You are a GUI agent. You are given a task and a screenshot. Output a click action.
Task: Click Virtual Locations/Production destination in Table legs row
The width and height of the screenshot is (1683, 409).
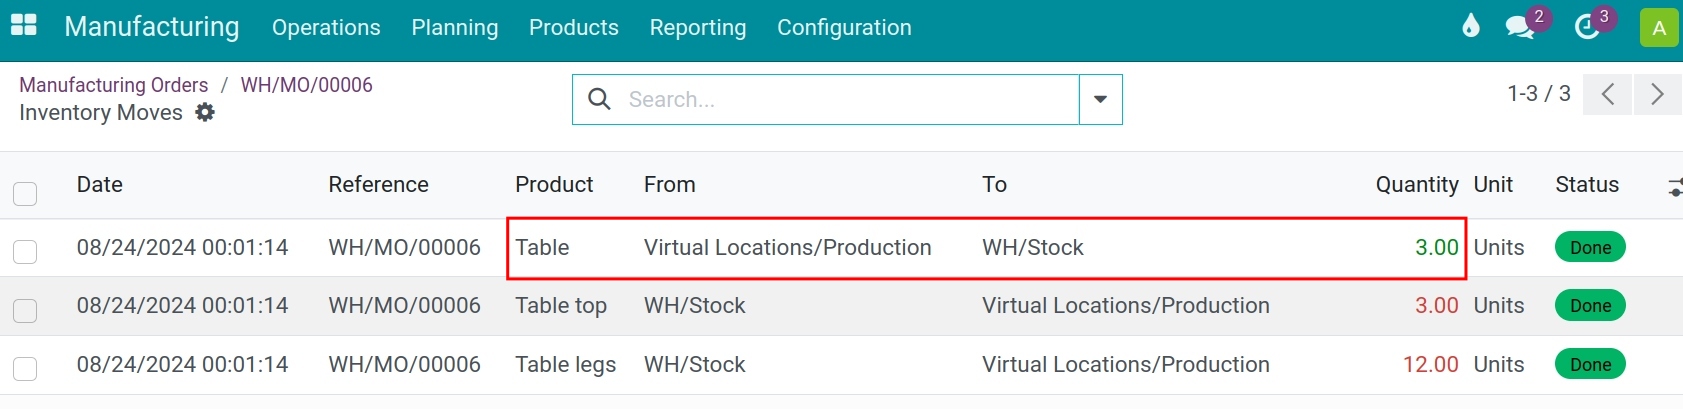pyautogui.click(x=1126, y=364)
